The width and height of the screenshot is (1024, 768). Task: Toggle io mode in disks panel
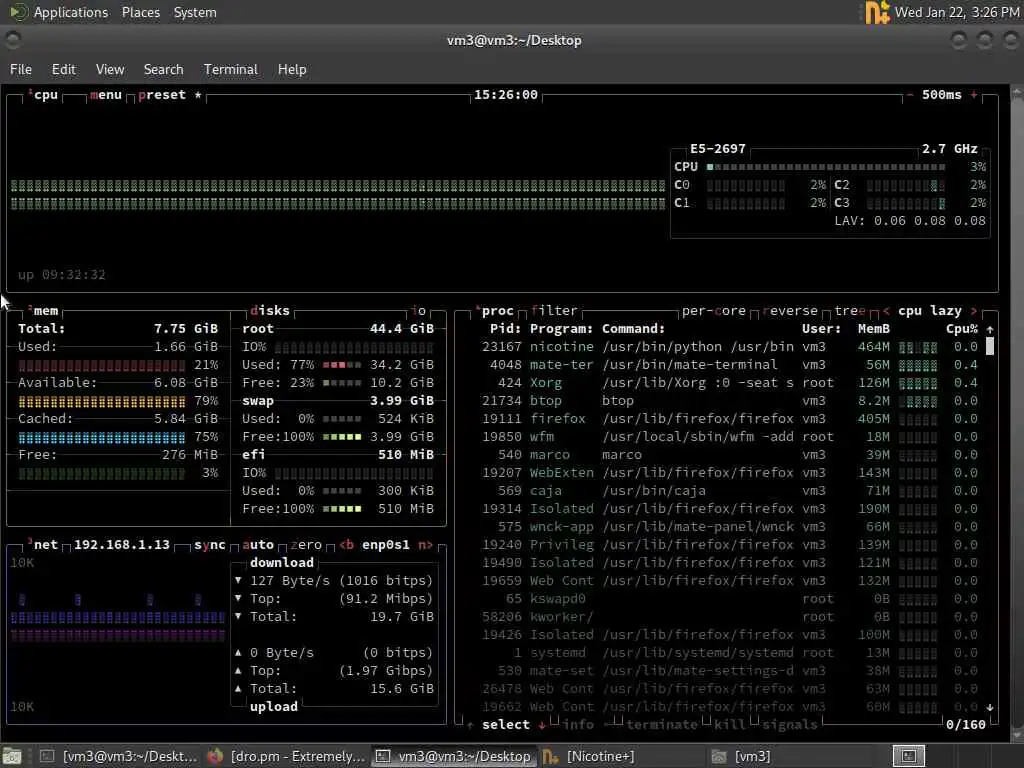418,311
